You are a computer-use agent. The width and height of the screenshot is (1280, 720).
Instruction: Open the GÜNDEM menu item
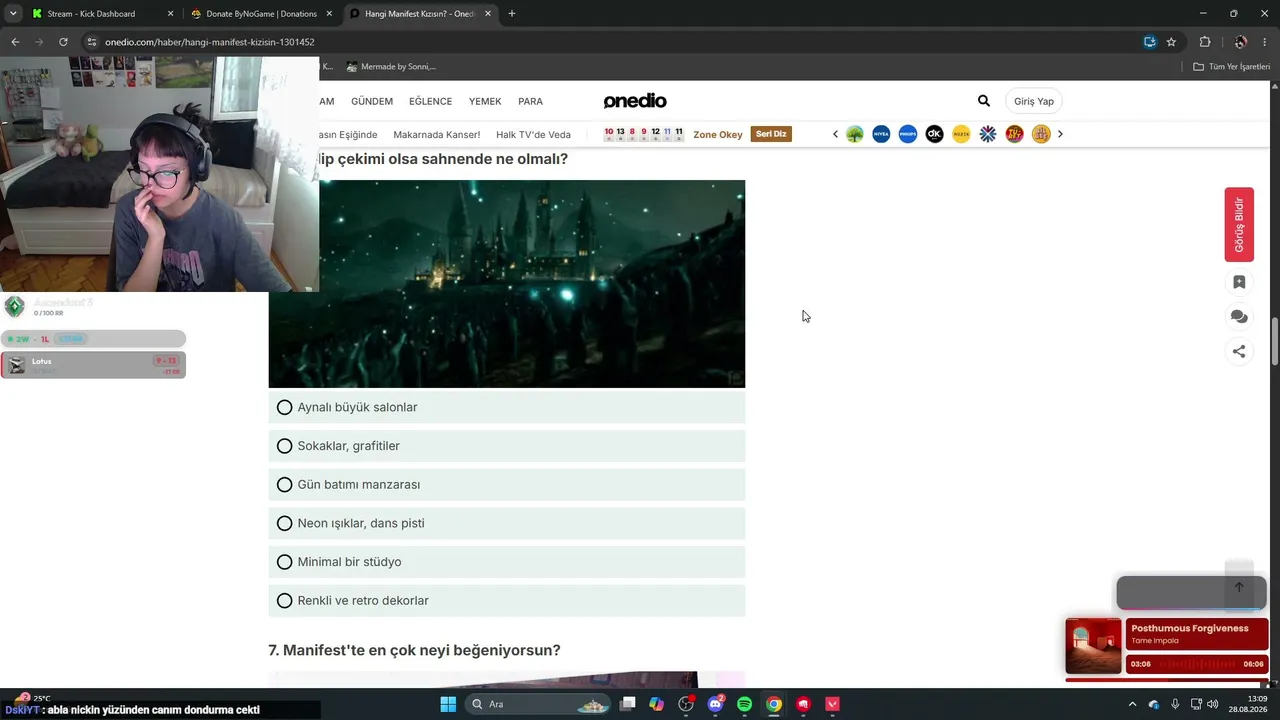[x=372, y=101]
